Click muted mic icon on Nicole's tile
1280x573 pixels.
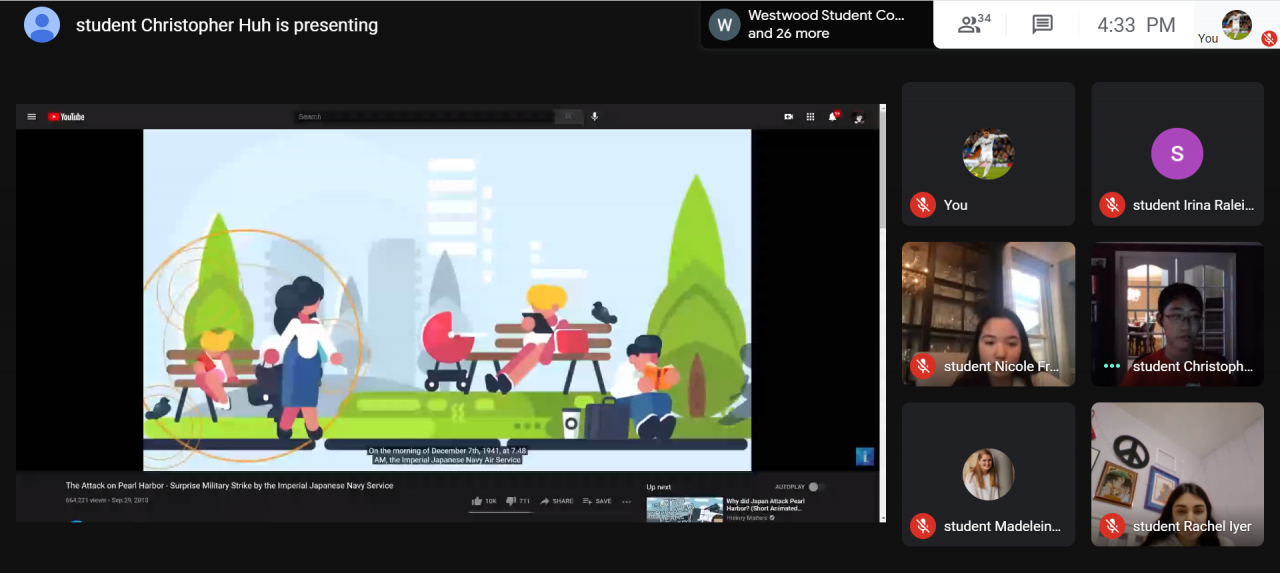pyautogui.click(x=922, y=366)
